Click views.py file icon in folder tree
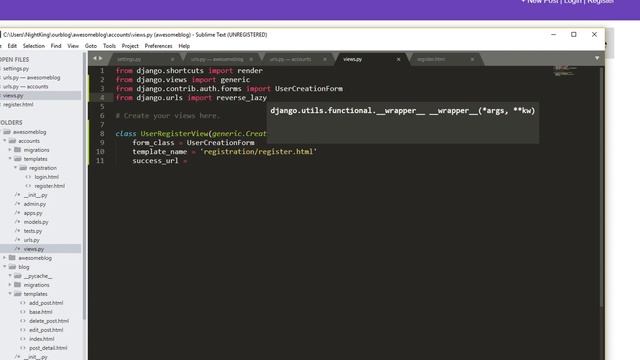The width and height of the screenshot is (640, 360). point(18,249)
